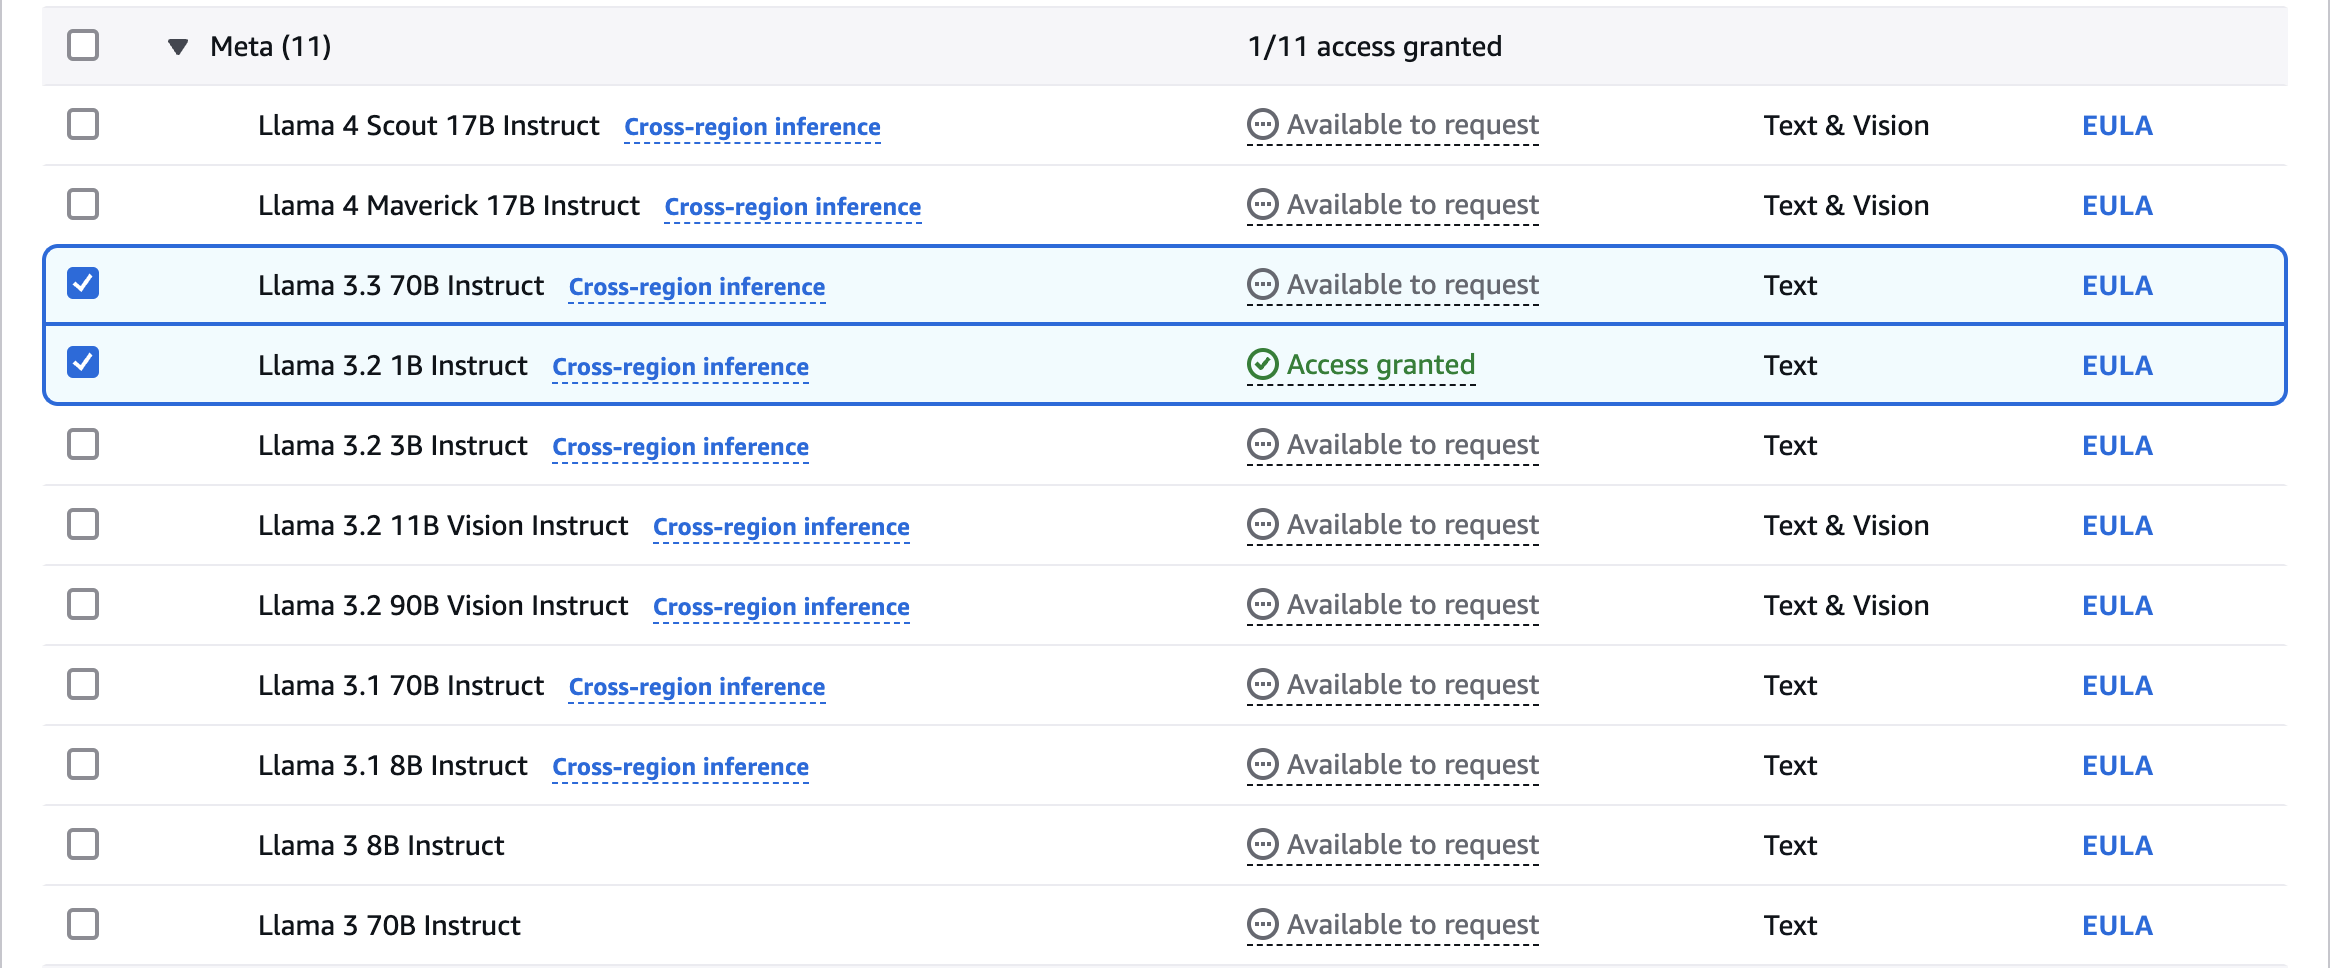This screenshot has width=2330, height=968.
Task: Open Cross-region inference link for Llama 3.3 70B
Action: [x=697, y=287]
